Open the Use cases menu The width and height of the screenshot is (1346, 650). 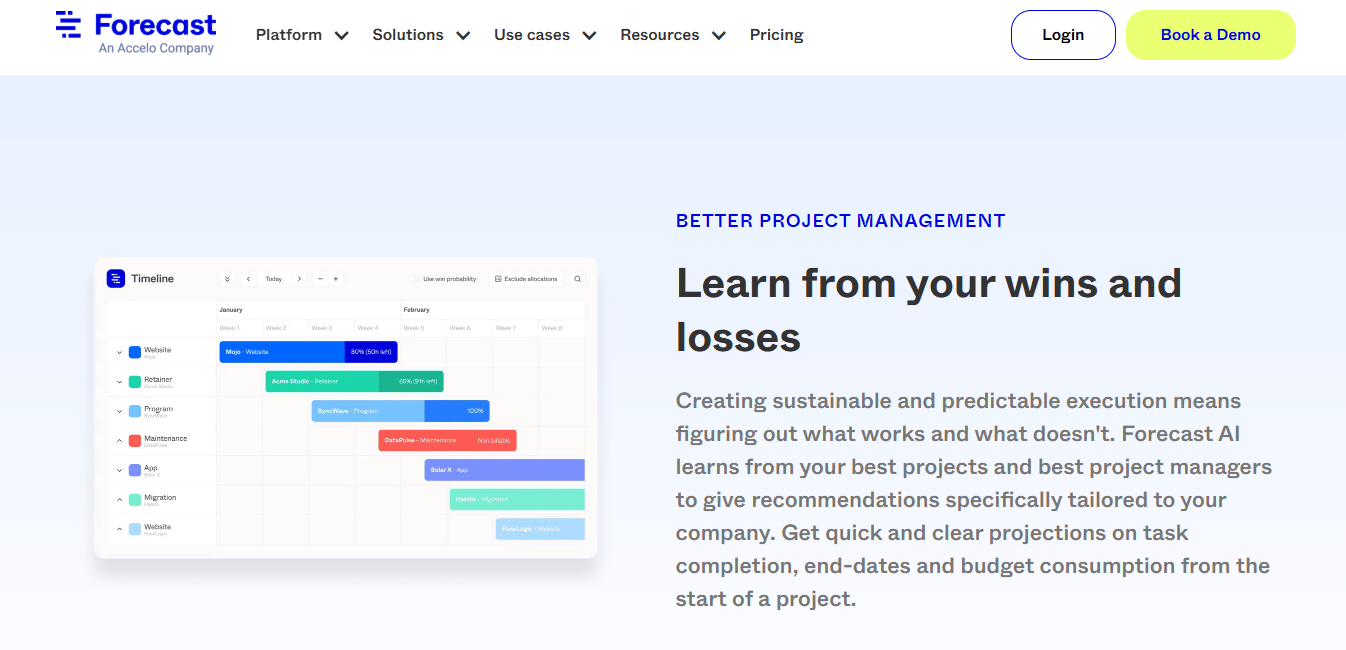[x=545, y=35]
